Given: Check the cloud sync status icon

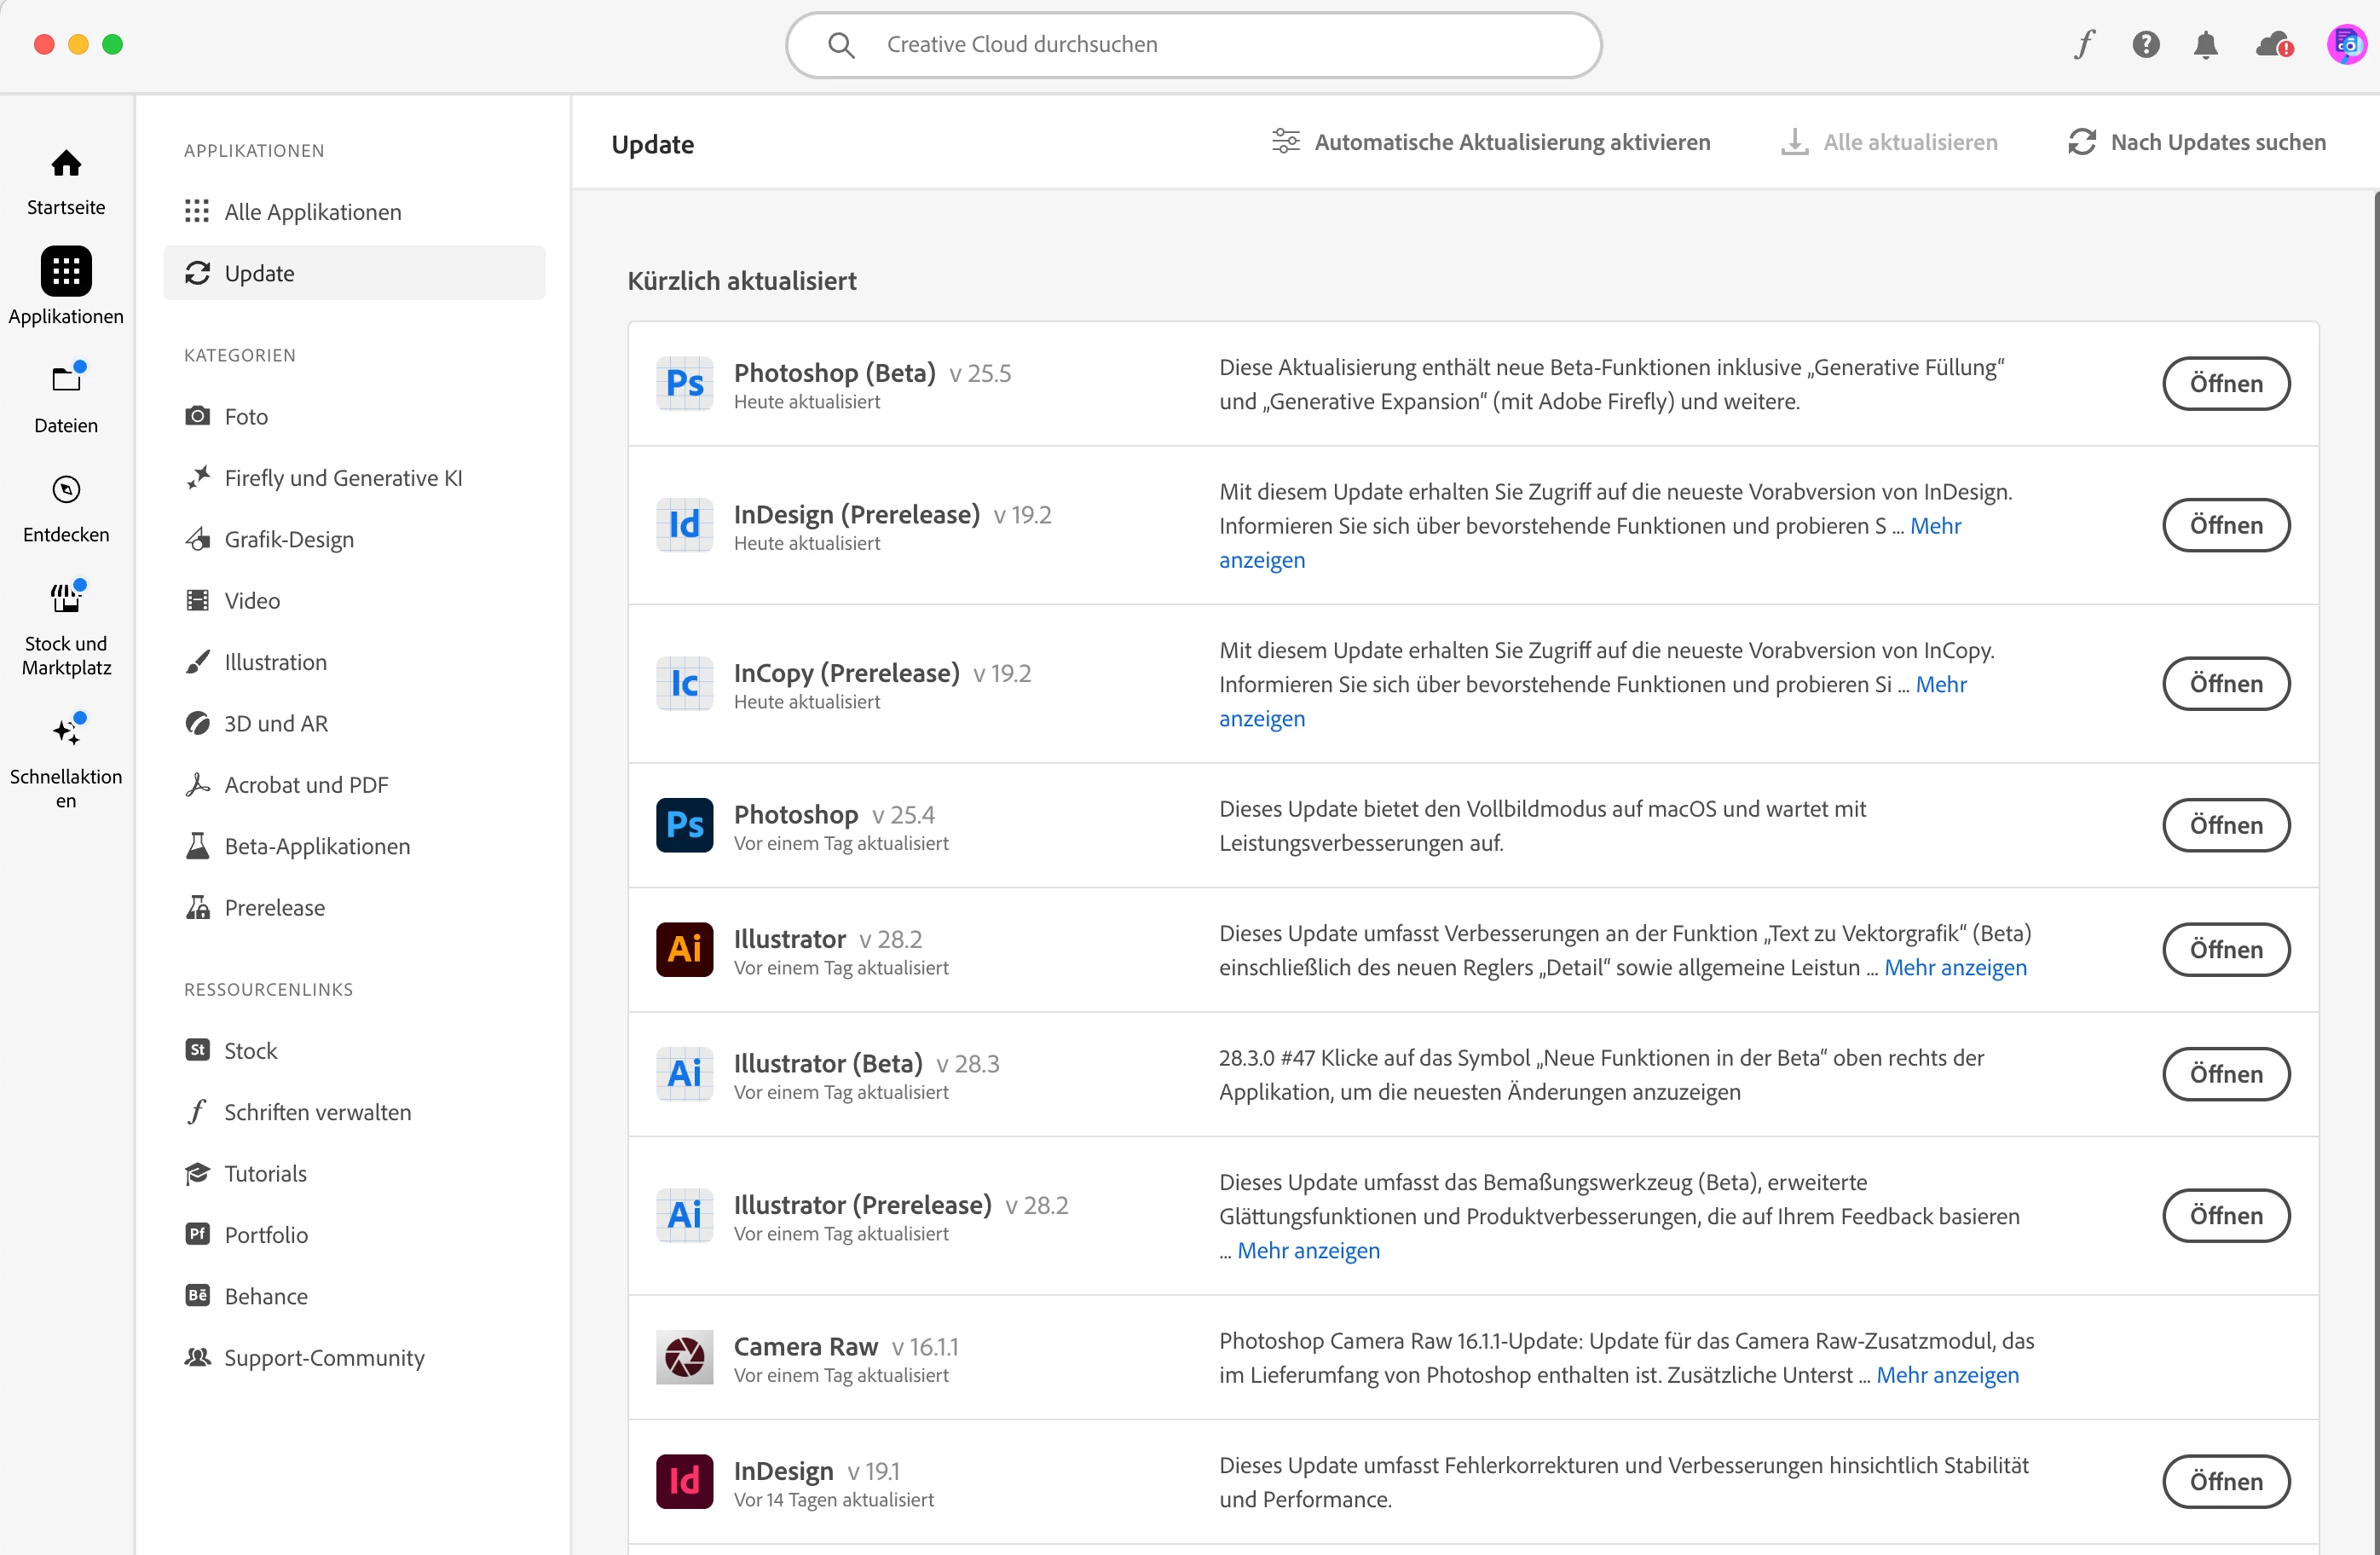Looking at the screenshot, I should coord(2273,44).
